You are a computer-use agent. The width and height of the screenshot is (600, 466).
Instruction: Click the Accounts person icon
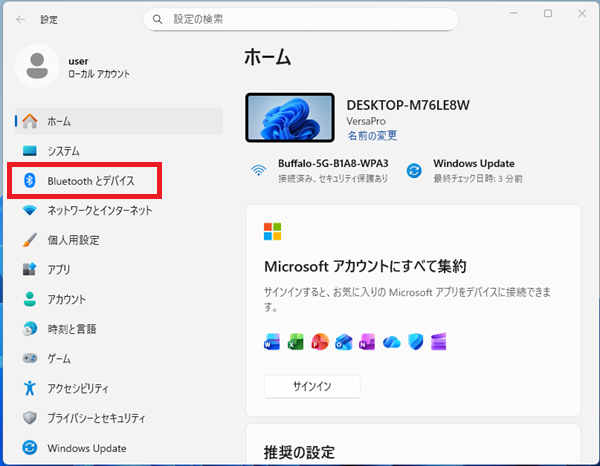click(29, 299)
